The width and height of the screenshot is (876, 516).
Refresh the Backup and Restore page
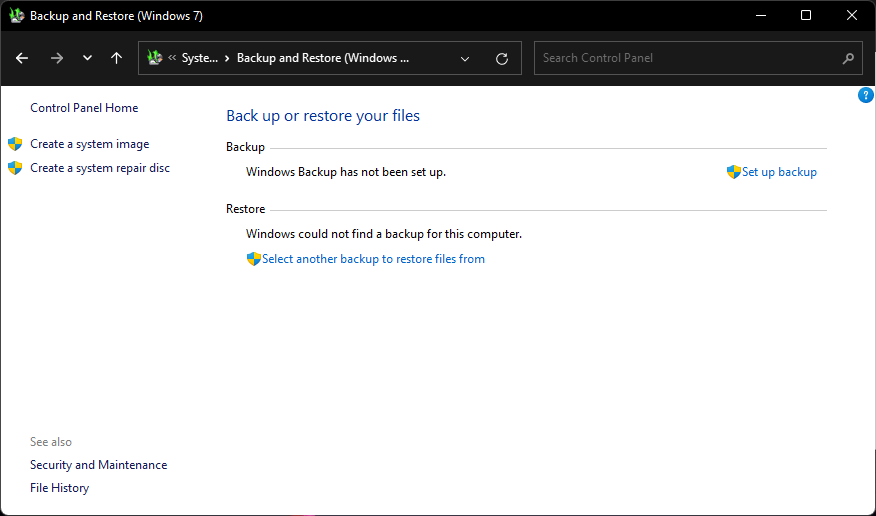(502, 58)
